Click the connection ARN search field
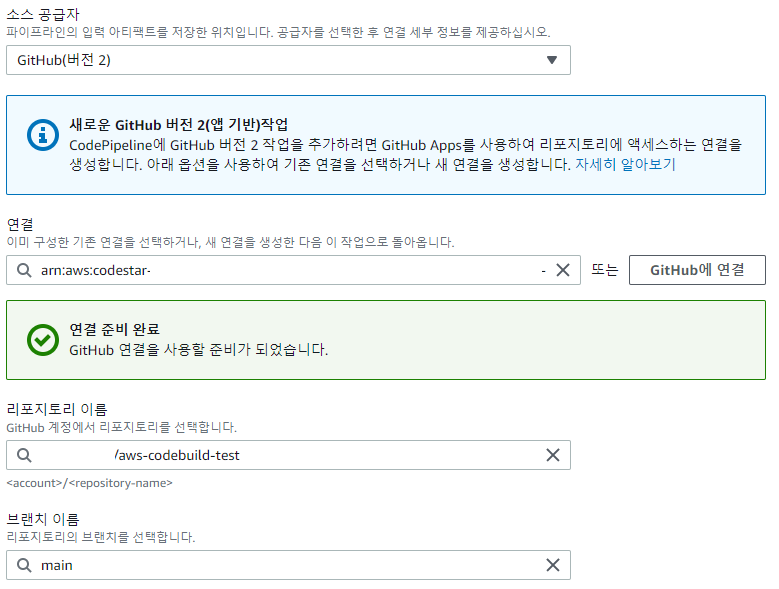The image size is (779, 589). click(x=293, y=270)
